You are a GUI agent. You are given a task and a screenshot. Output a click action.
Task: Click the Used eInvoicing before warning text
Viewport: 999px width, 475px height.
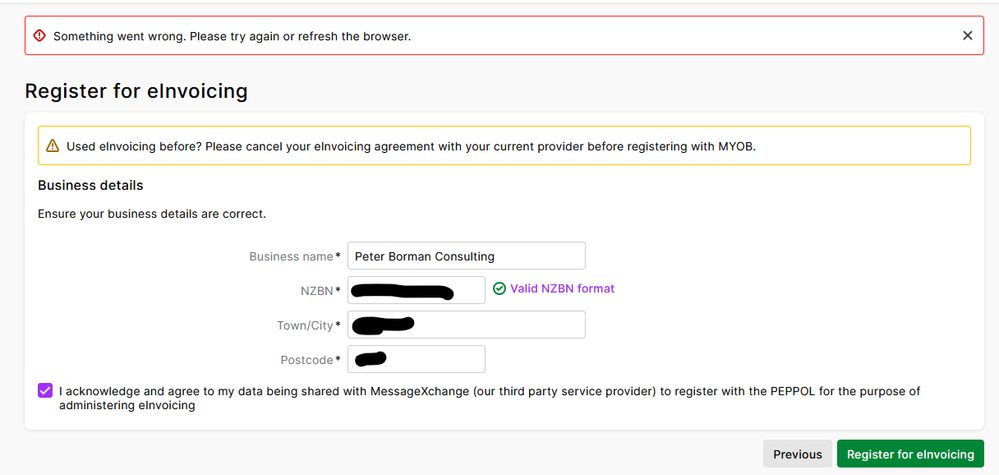tap(408, 146)
